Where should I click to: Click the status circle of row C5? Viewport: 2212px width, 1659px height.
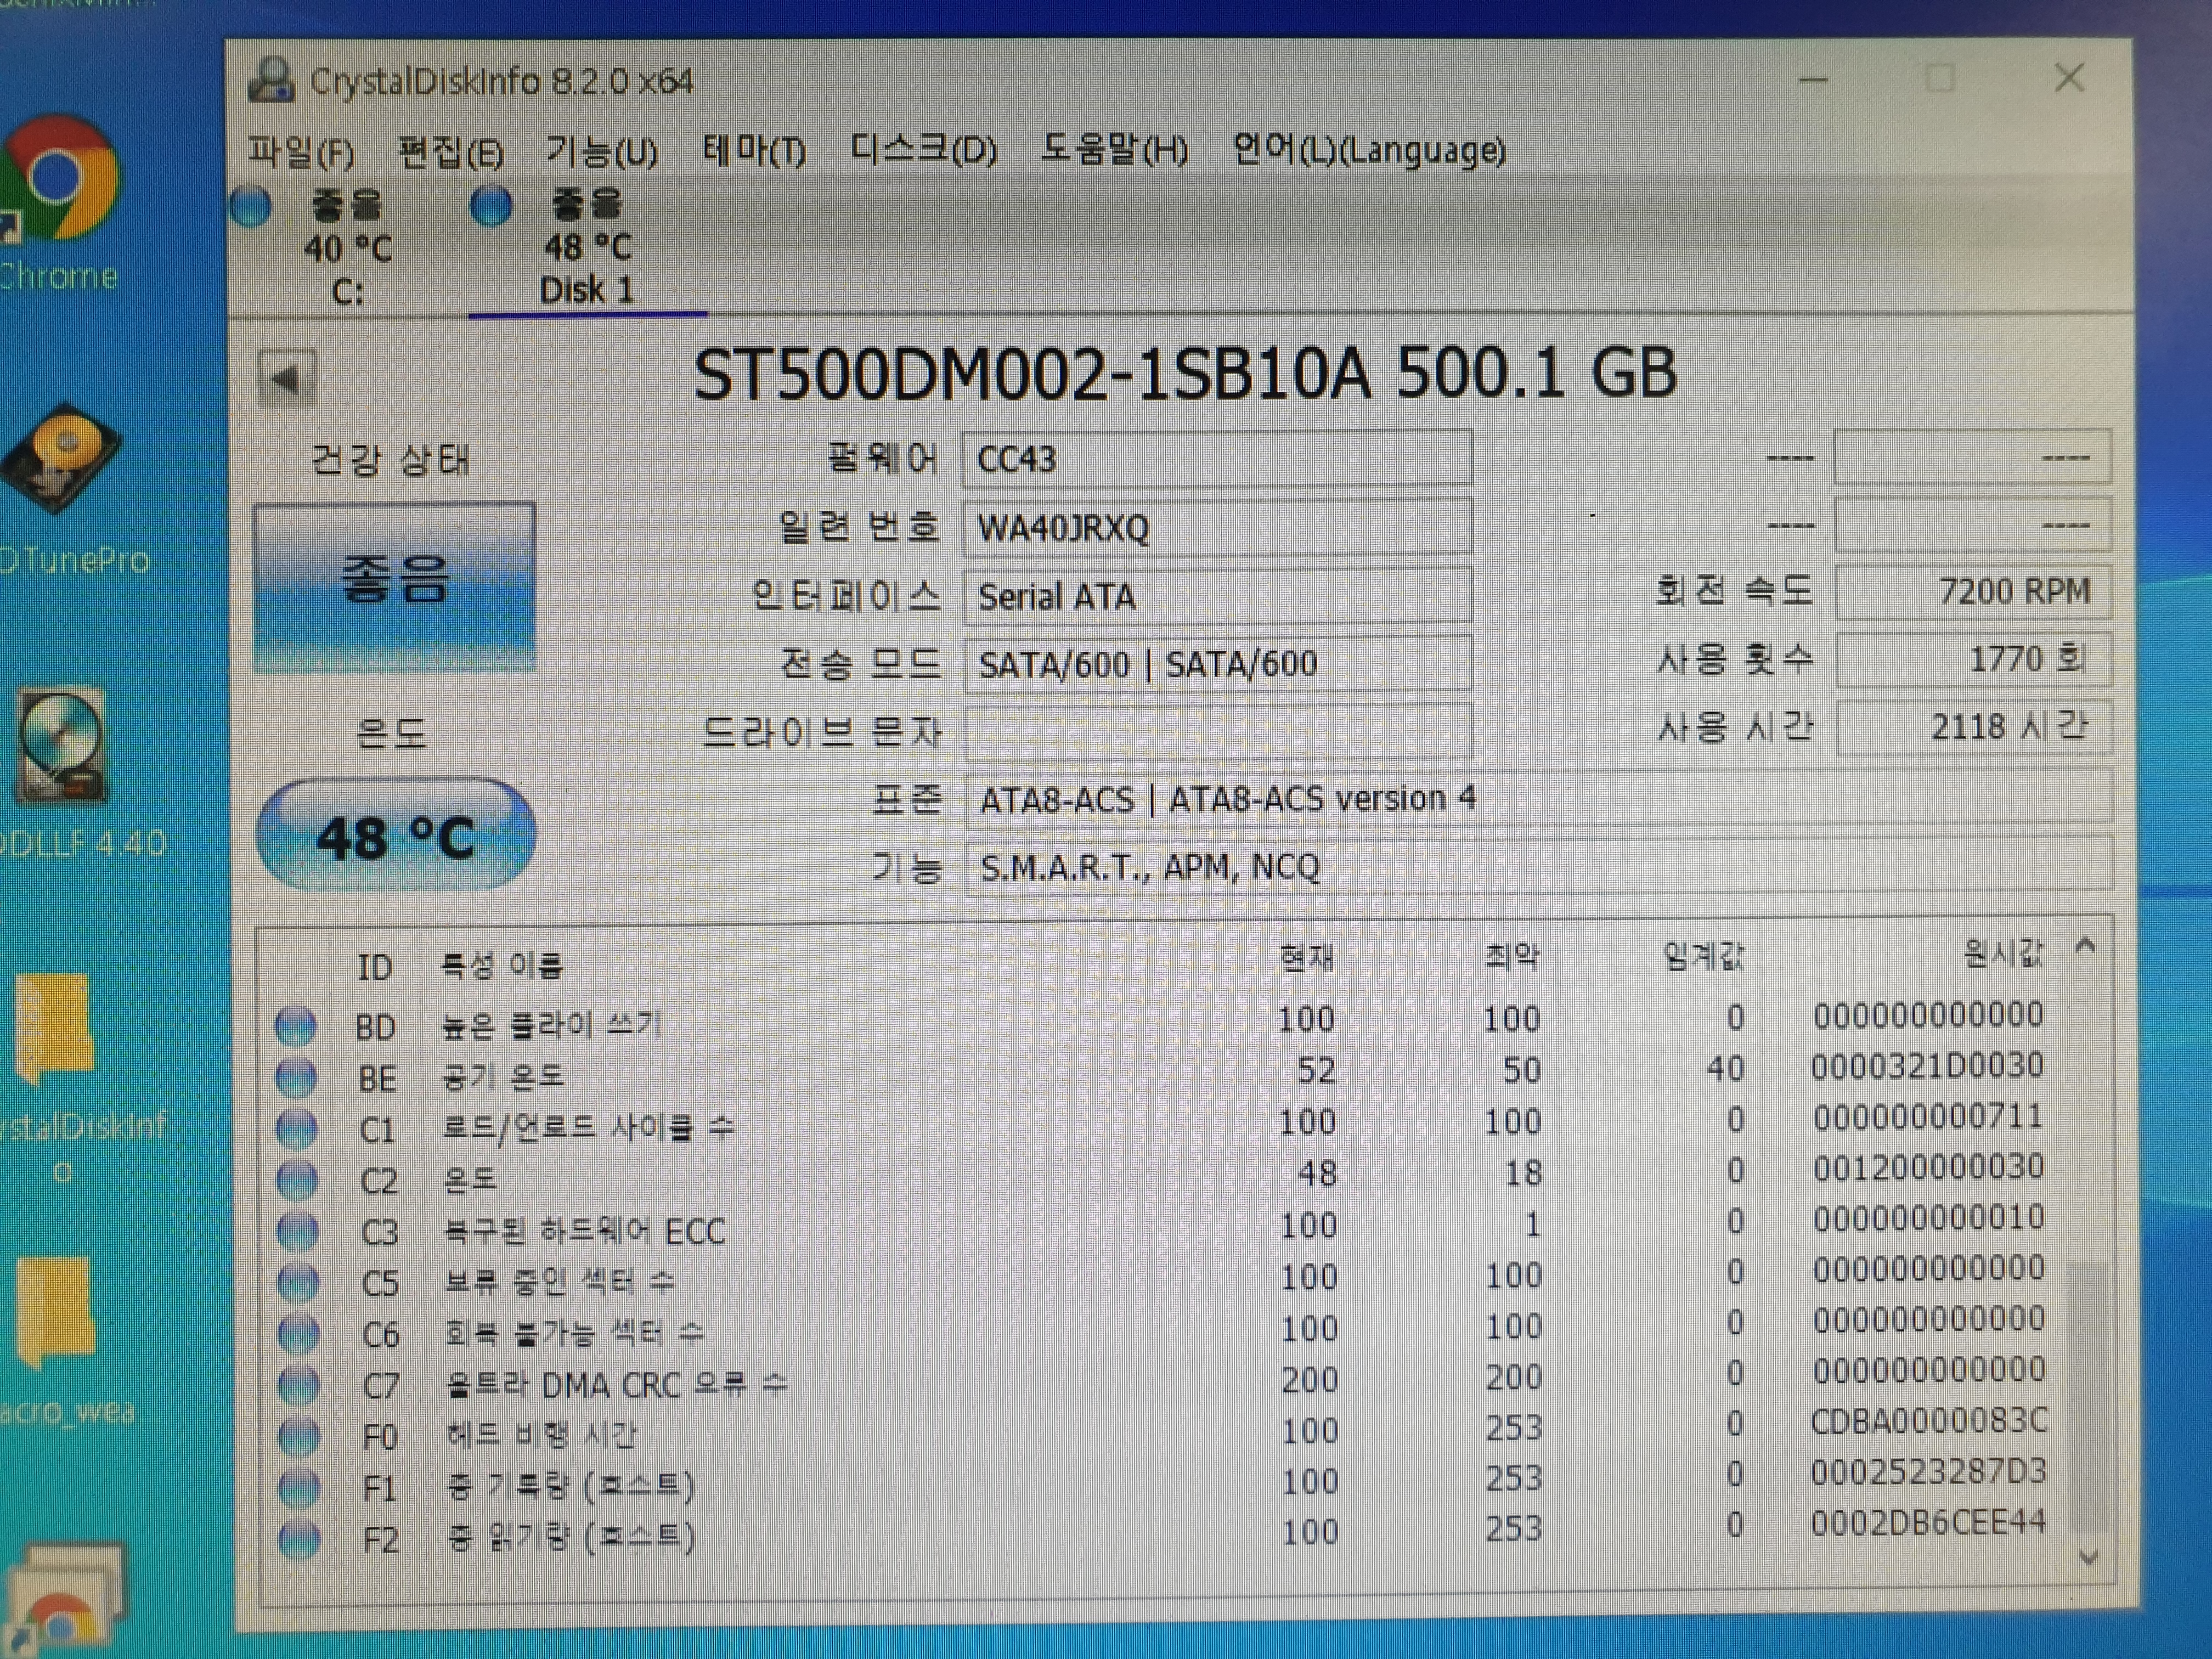click(x=298, y=1282)
